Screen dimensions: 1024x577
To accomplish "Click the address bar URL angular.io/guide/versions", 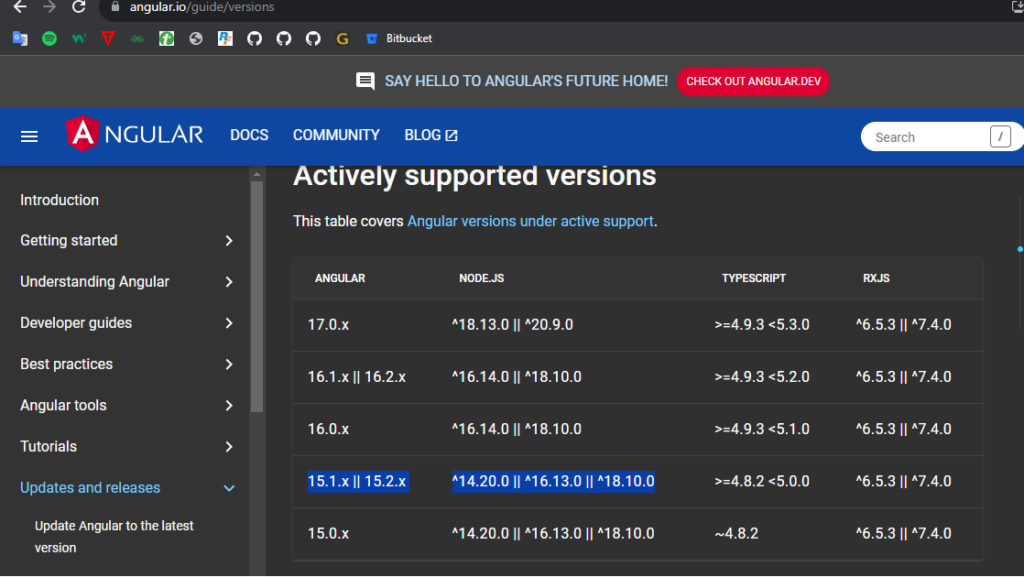I will [x=202, y=7].
